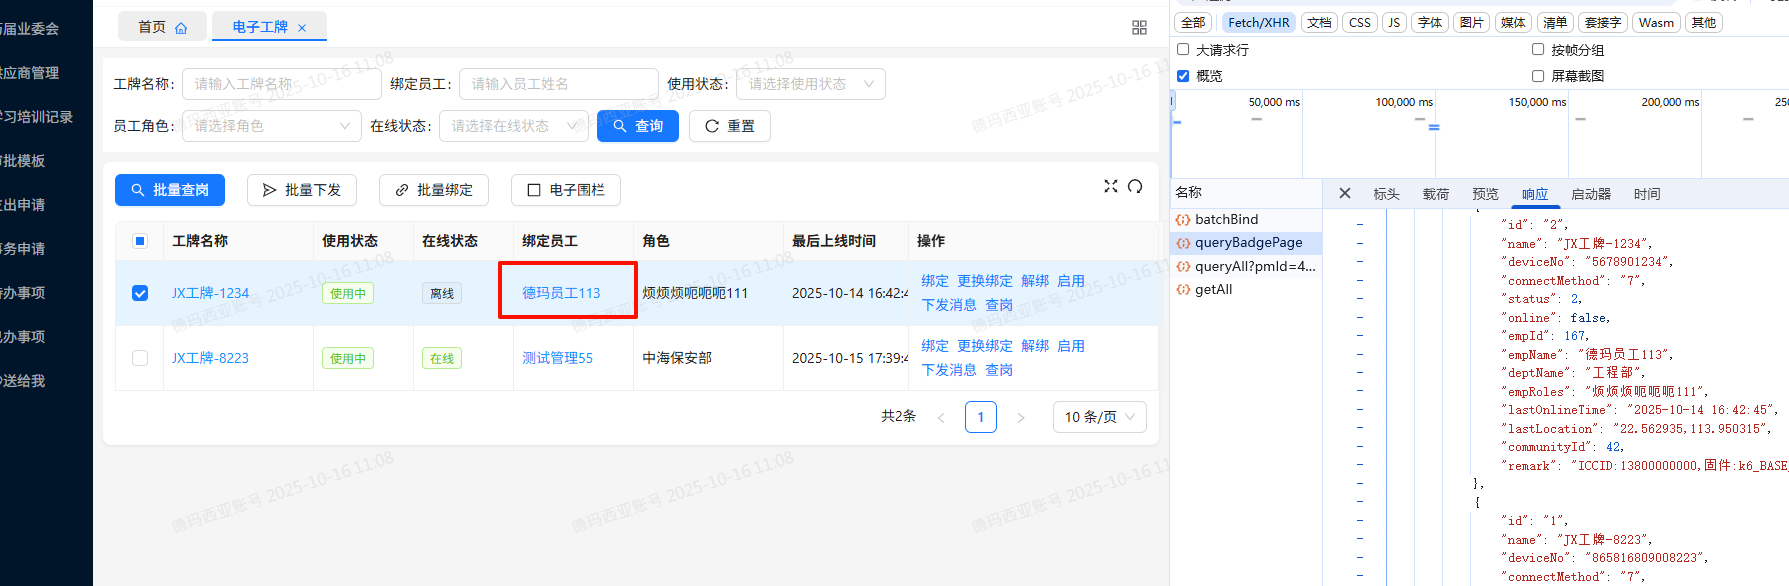
Task: Open the grid layout icon at top right
Action: 1139,28
